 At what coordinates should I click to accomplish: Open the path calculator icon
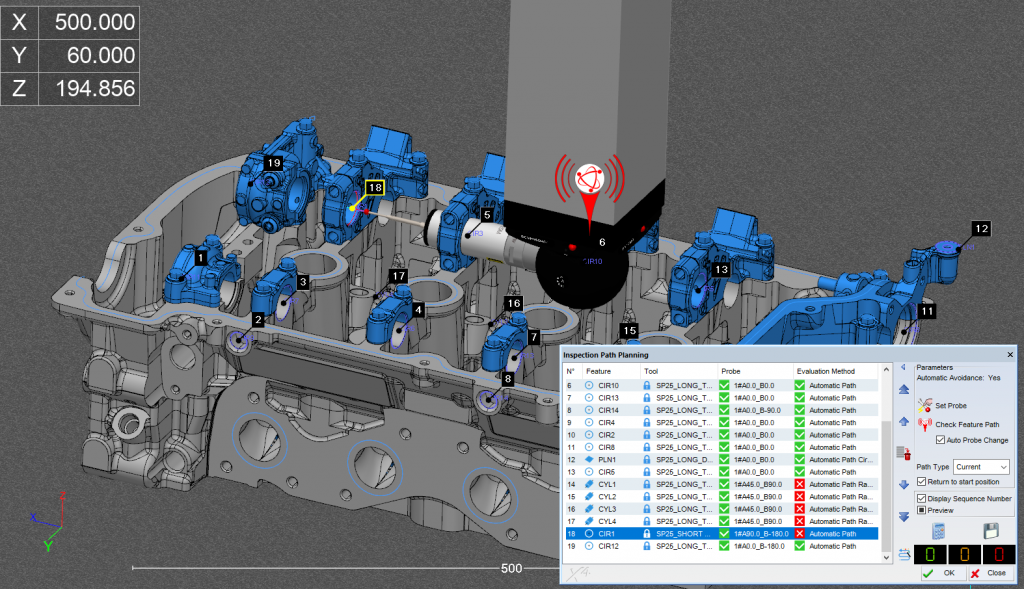point(939,530)
